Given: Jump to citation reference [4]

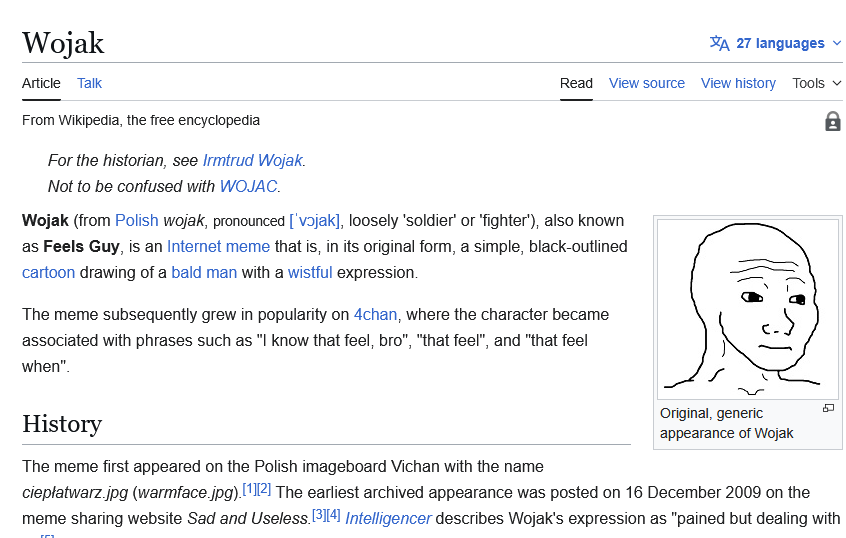Looking at the screenshot, I should (333, 515).
